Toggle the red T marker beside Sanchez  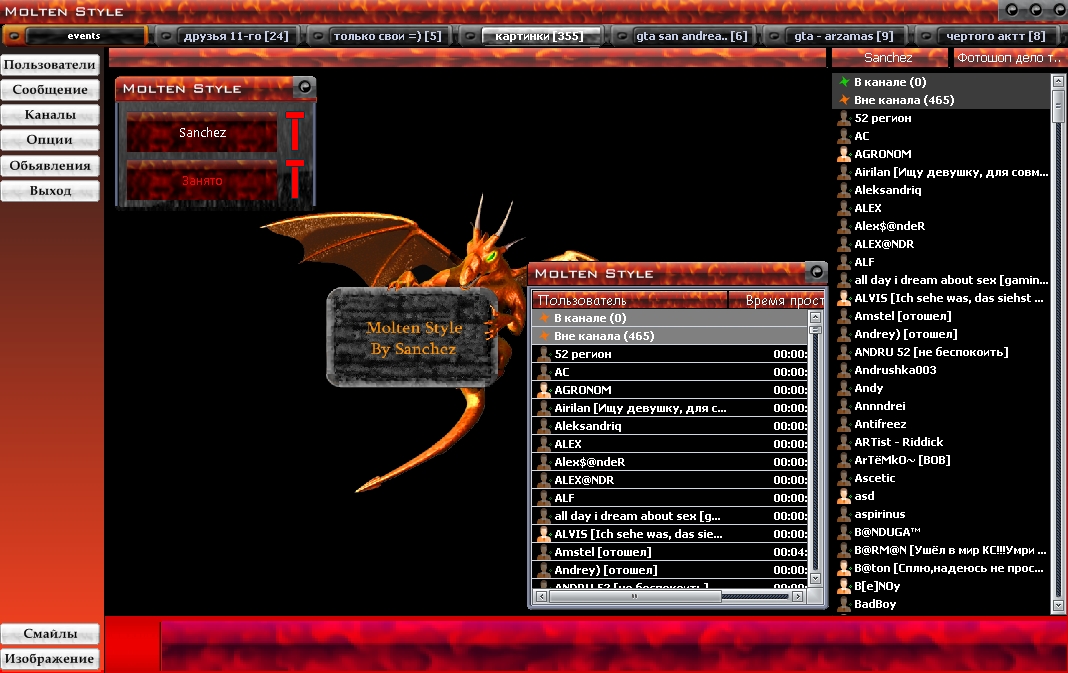pos(294,130)
